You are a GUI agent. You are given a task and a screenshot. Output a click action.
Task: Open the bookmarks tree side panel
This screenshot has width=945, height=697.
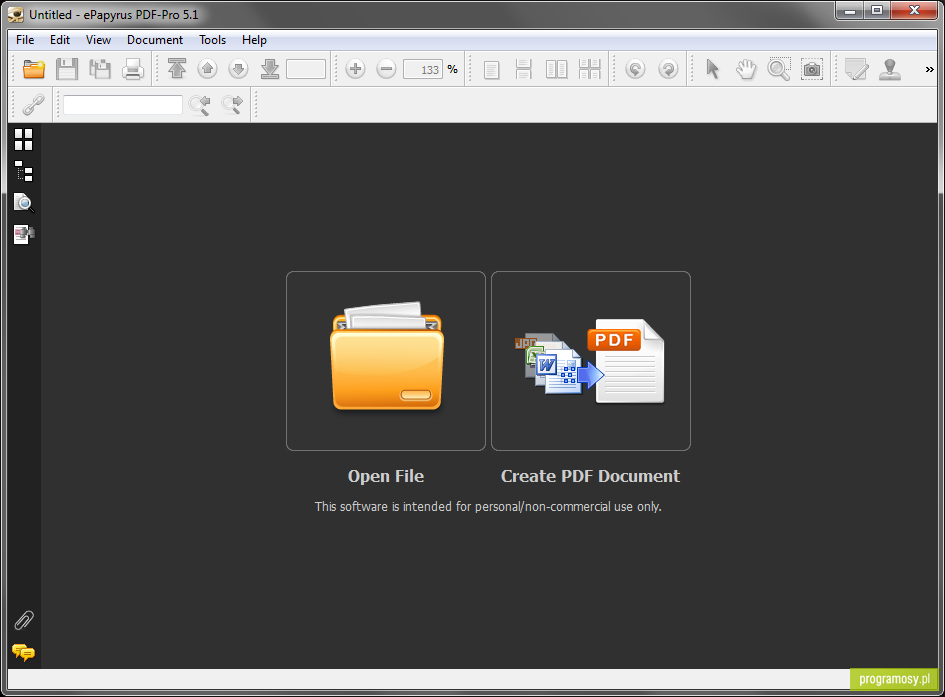point(24,171)
